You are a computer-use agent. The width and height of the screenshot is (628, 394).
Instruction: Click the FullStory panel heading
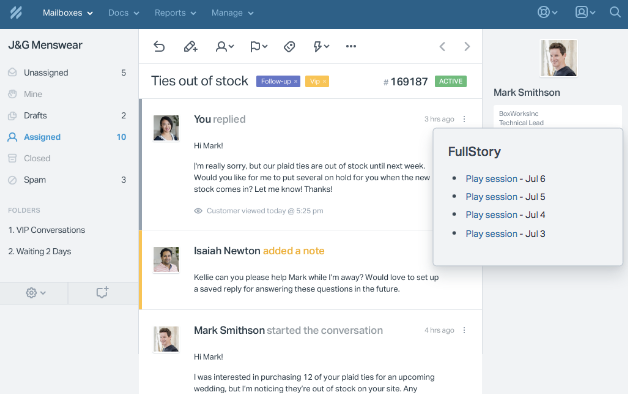click(x=474, y=152)
